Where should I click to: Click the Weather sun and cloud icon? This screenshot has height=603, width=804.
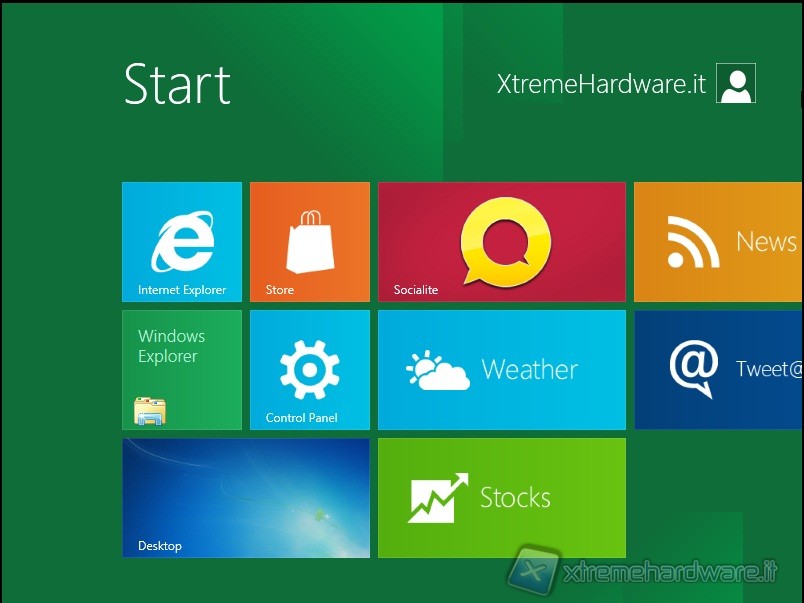tap(438, 371)
